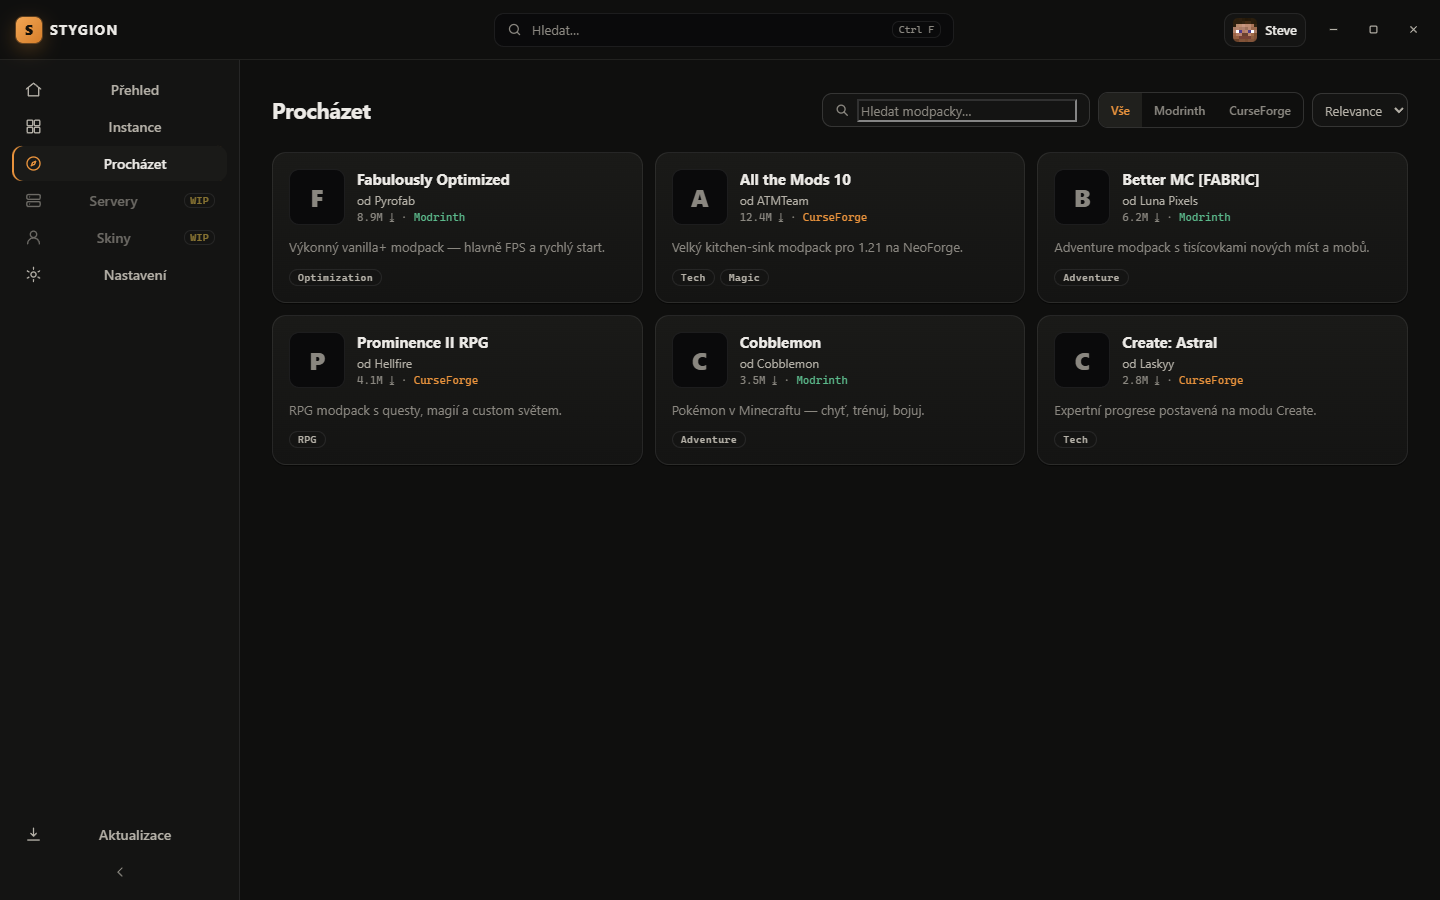Click the Stygion logo icon
This screenshot has height=900, width=1440.
29,30
